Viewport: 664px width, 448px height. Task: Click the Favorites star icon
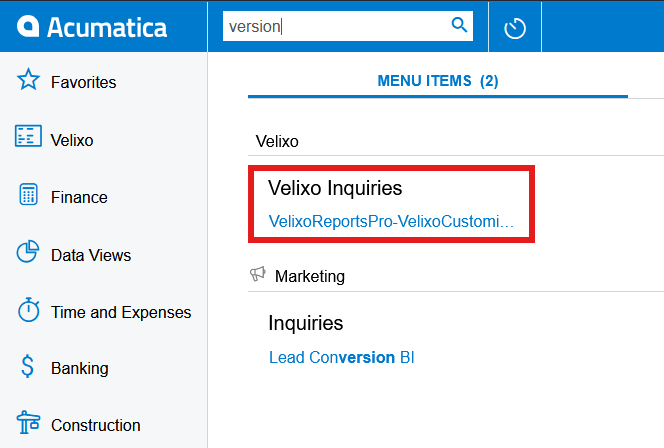(28, 81)
